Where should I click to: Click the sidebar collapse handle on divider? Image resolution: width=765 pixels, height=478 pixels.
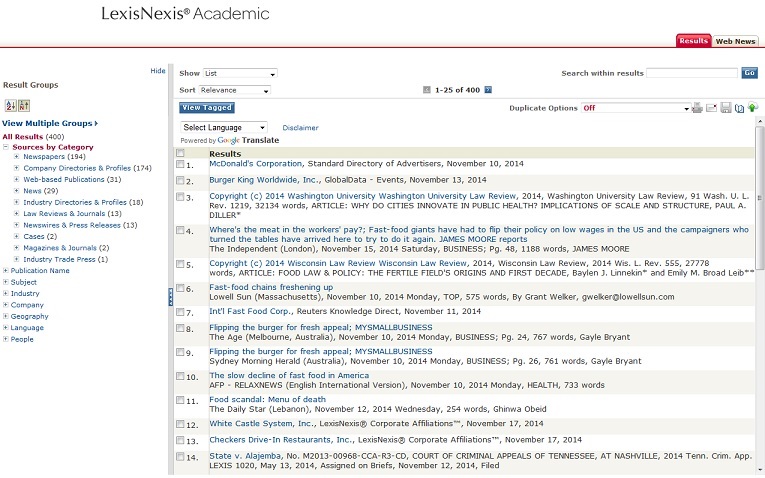coord(170,297)
